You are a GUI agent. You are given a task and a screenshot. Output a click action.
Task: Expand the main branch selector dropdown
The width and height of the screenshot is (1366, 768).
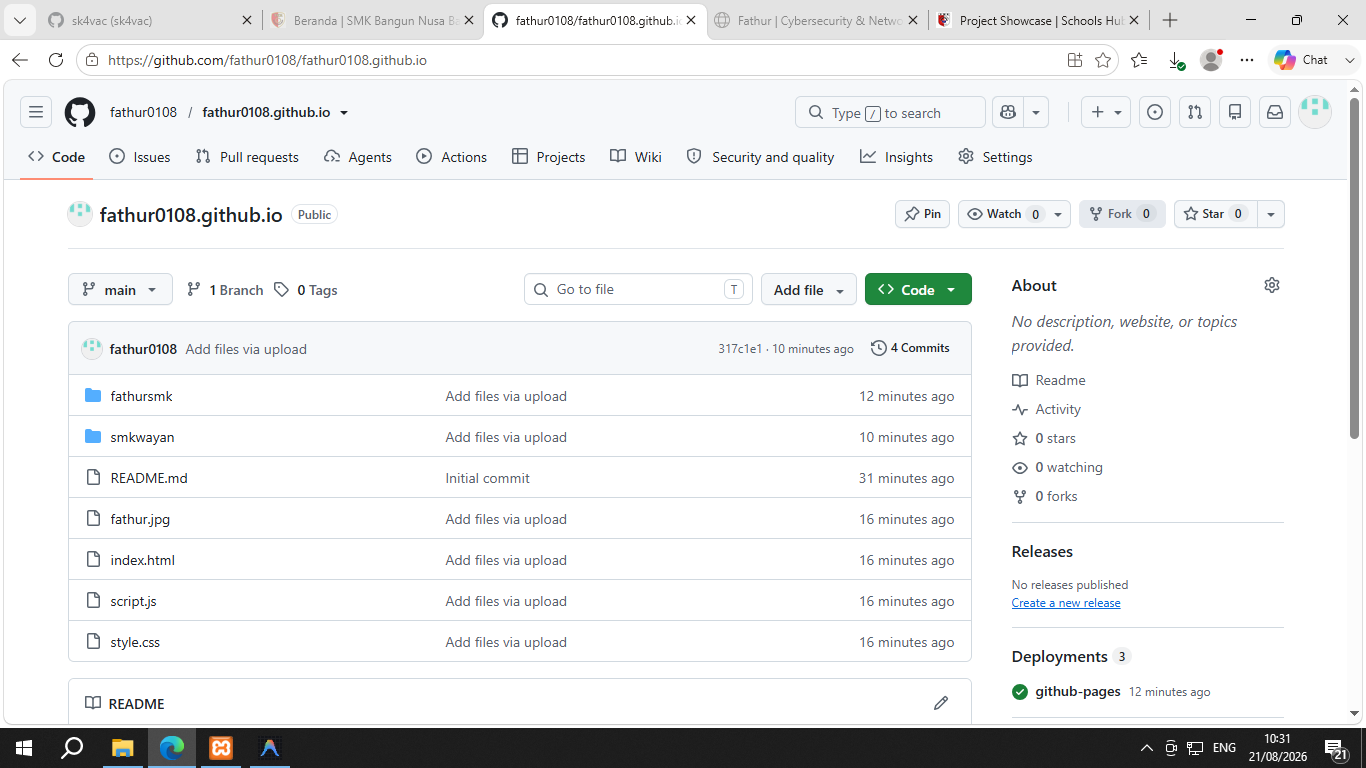tap(120, 290)
